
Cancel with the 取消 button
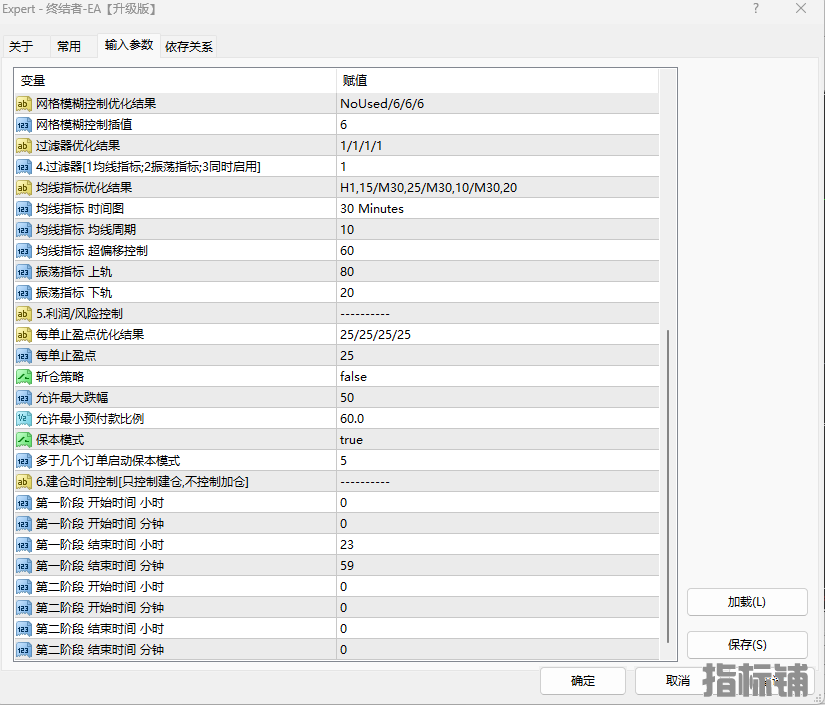[x=677, y=681]
